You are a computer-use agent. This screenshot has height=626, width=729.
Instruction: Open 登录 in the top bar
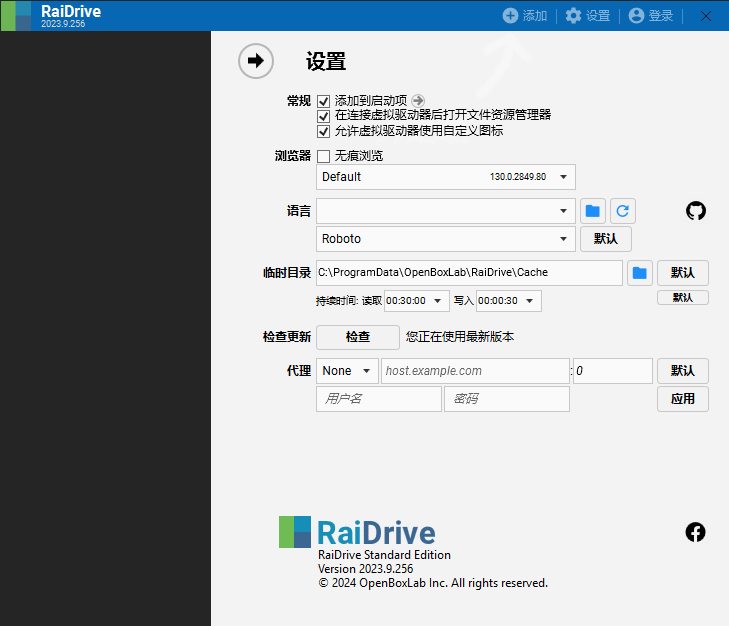[x=650, y=16]
